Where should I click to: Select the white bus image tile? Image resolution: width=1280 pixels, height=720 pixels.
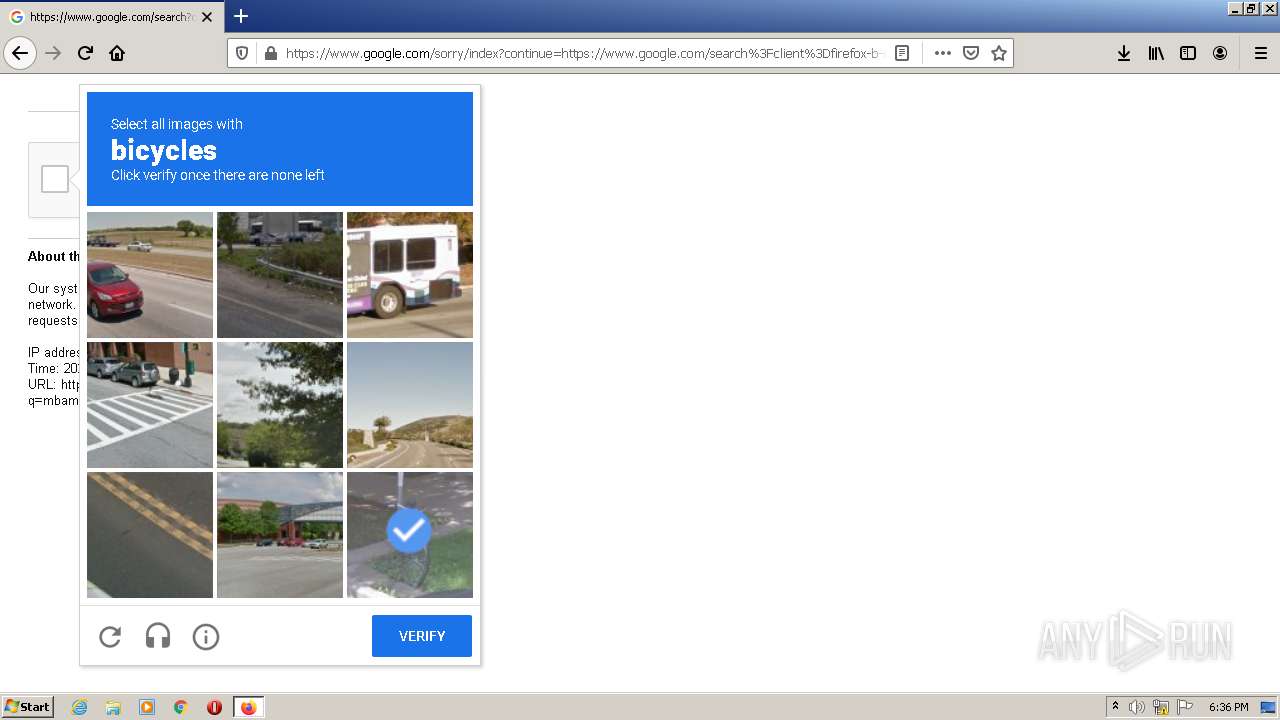click(x=410, y=275)
